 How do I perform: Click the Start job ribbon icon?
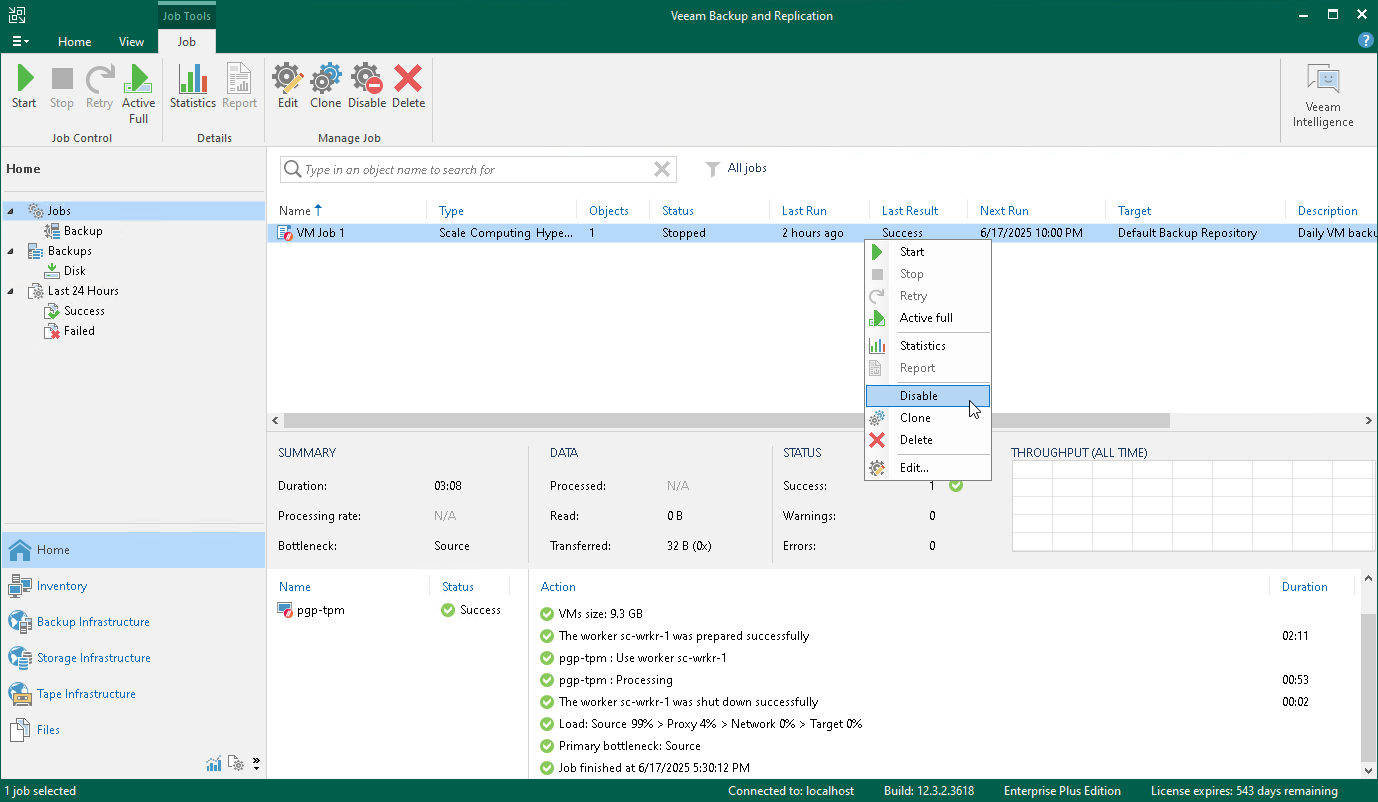[24, 87]
